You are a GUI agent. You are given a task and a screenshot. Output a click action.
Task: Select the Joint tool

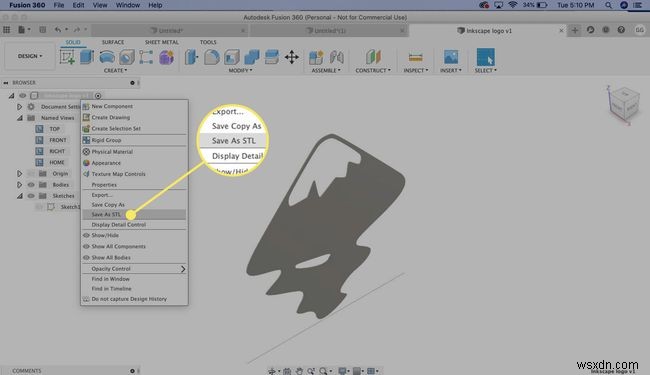click(x=337, y=57)
